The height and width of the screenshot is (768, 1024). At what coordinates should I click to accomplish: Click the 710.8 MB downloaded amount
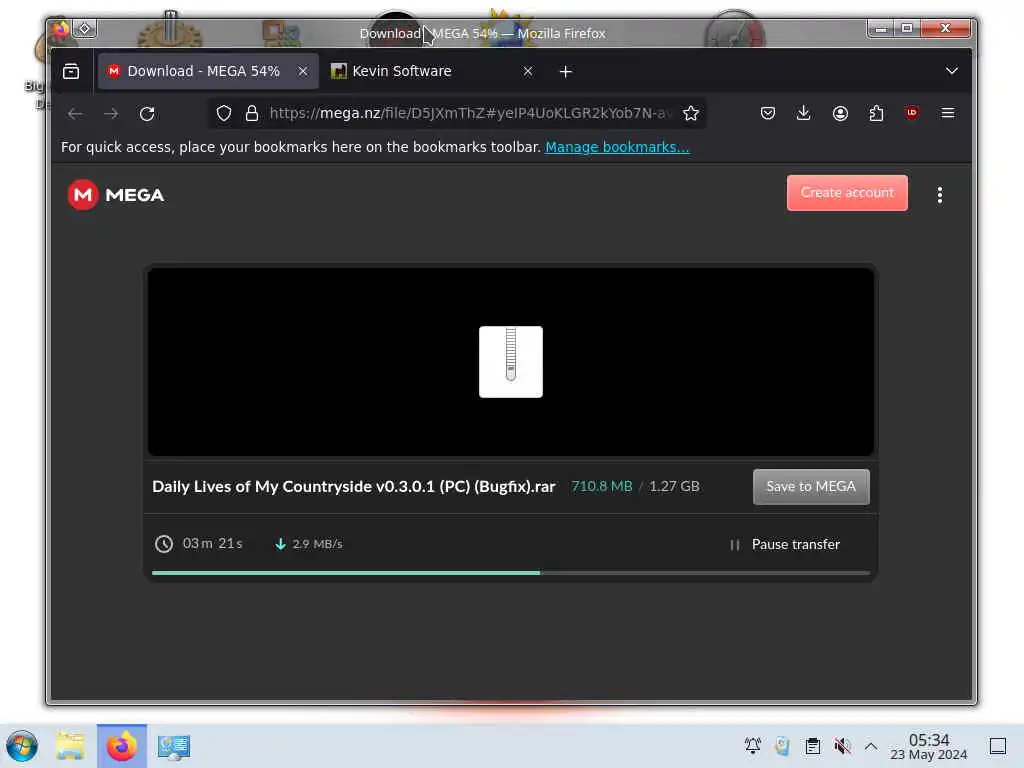[601, 487]
